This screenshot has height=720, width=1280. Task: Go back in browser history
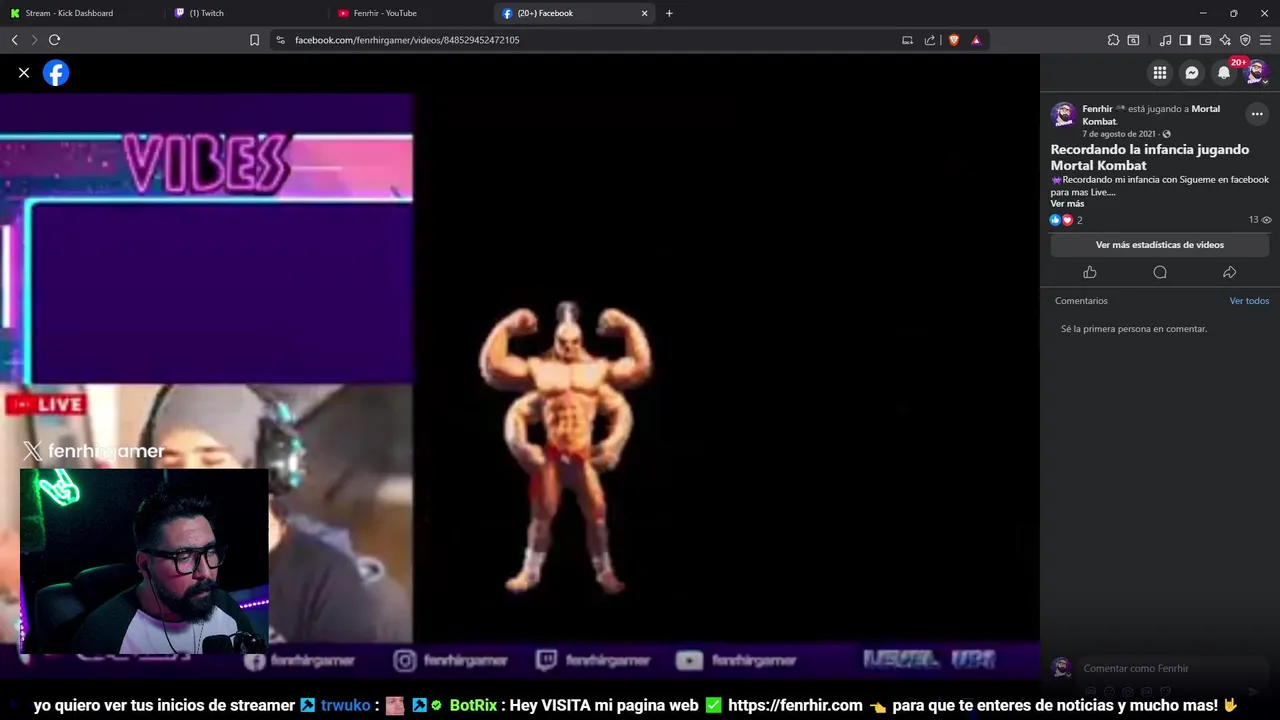[14, 40]
